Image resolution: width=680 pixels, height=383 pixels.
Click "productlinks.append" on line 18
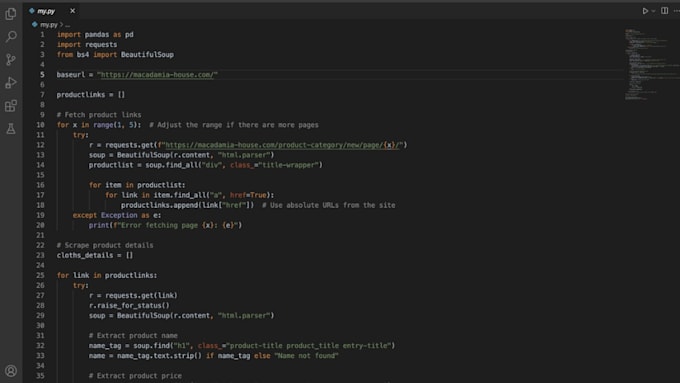pos(159,205)
